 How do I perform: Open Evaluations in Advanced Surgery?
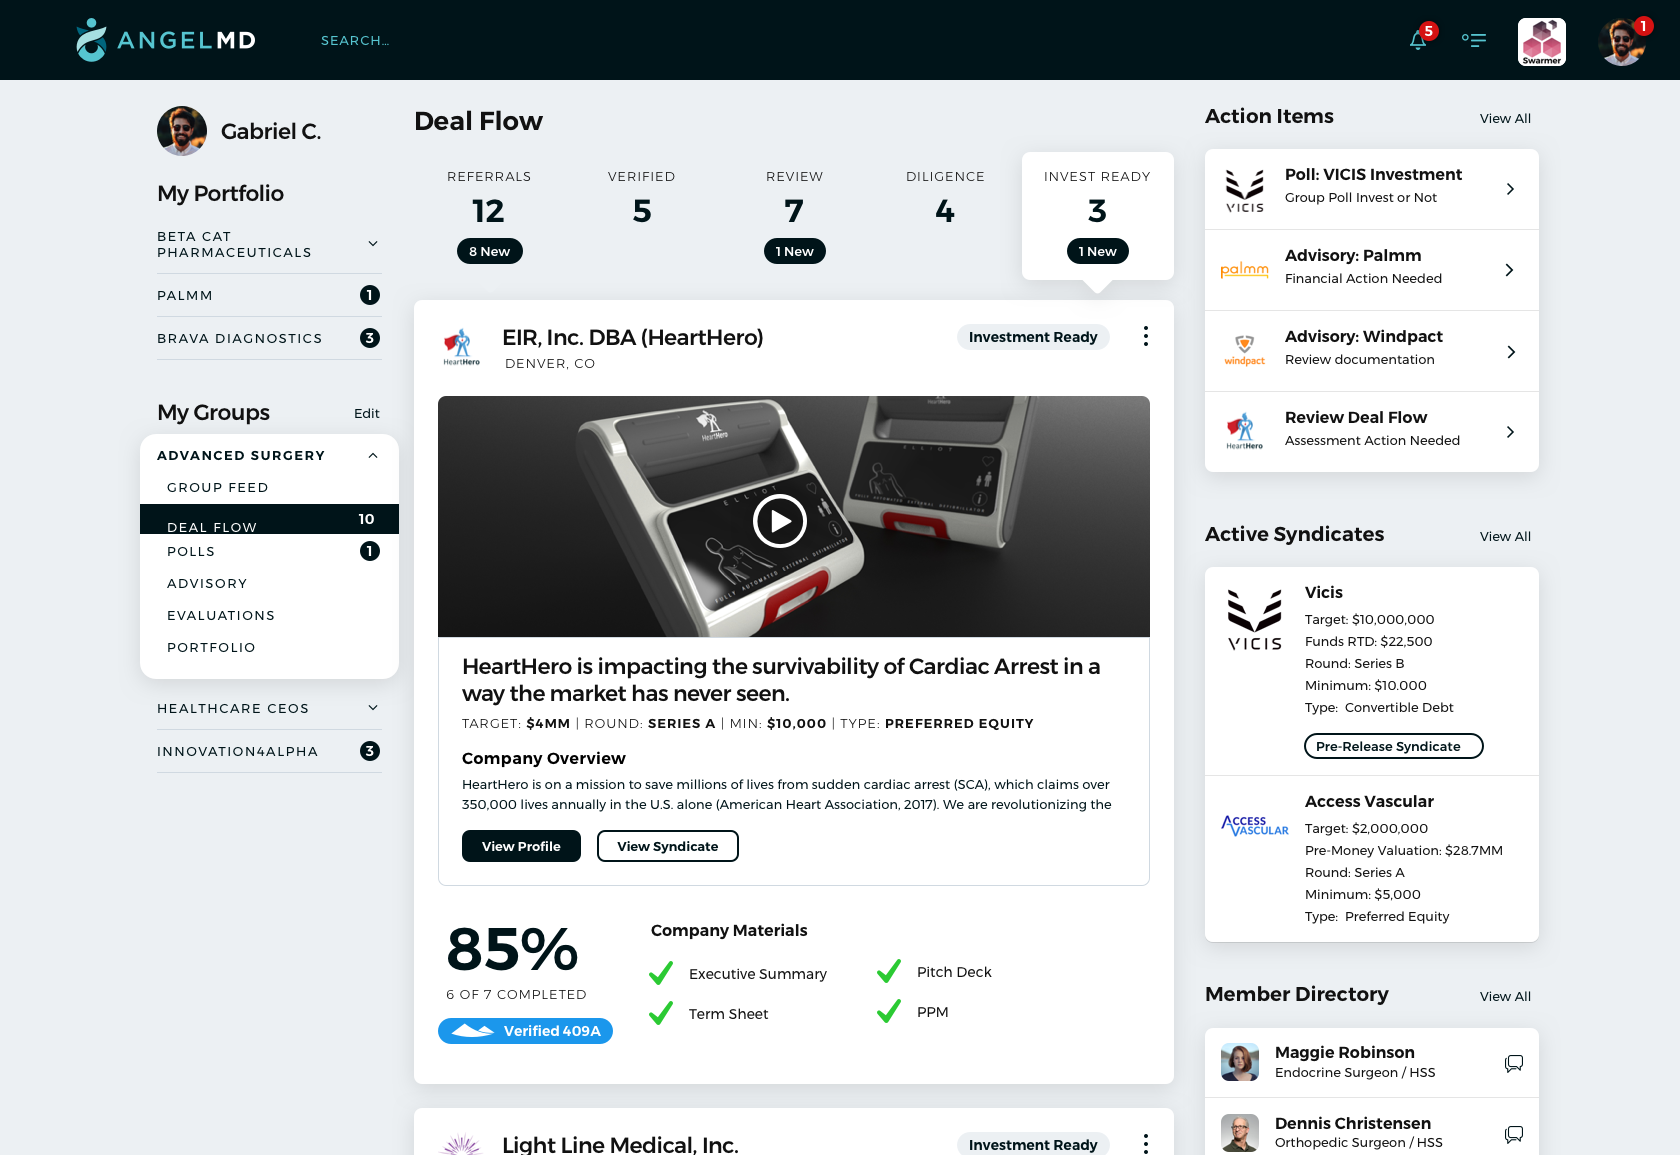coord(221,615)
